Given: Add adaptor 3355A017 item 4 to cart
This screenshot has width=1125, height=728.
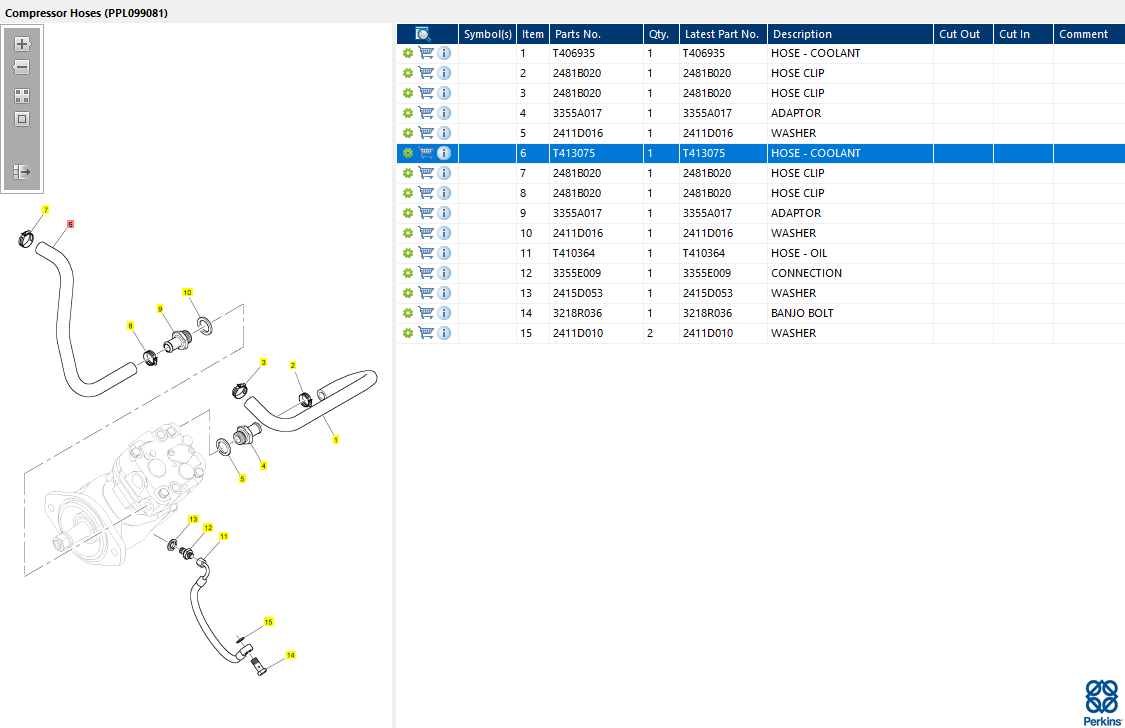Looking at the screenshot, I should click(x=426, y=113).
